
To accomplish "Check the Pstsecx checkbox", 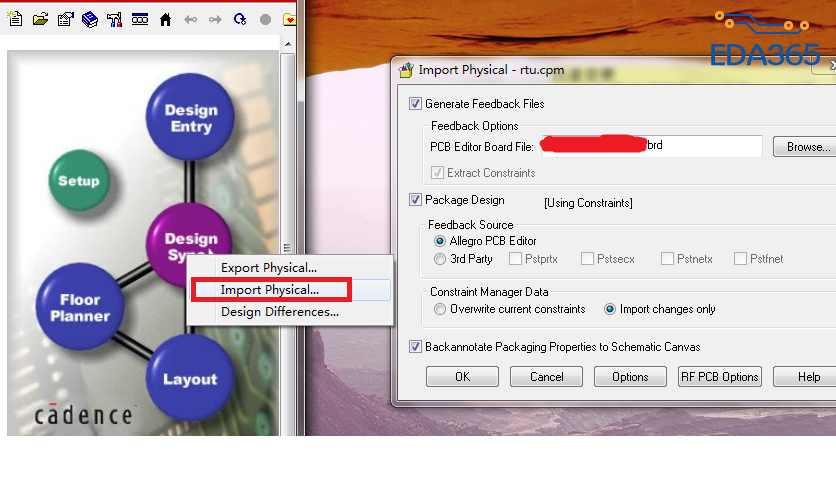I will pos(587,259).
